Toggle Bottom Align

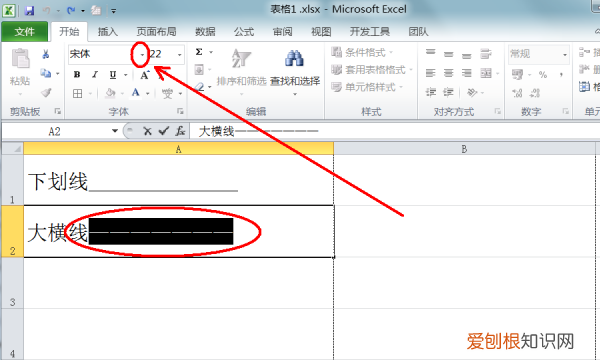pyautogui.click(x=466, y=56)
